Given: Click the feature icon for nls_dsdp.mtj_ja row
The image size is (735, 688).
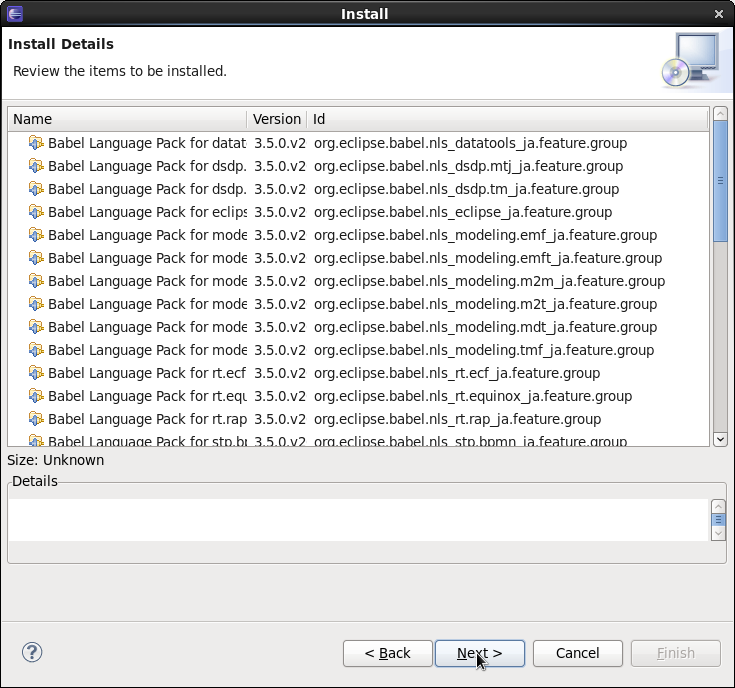Looking at the screenshot, I should coord(36,165).
